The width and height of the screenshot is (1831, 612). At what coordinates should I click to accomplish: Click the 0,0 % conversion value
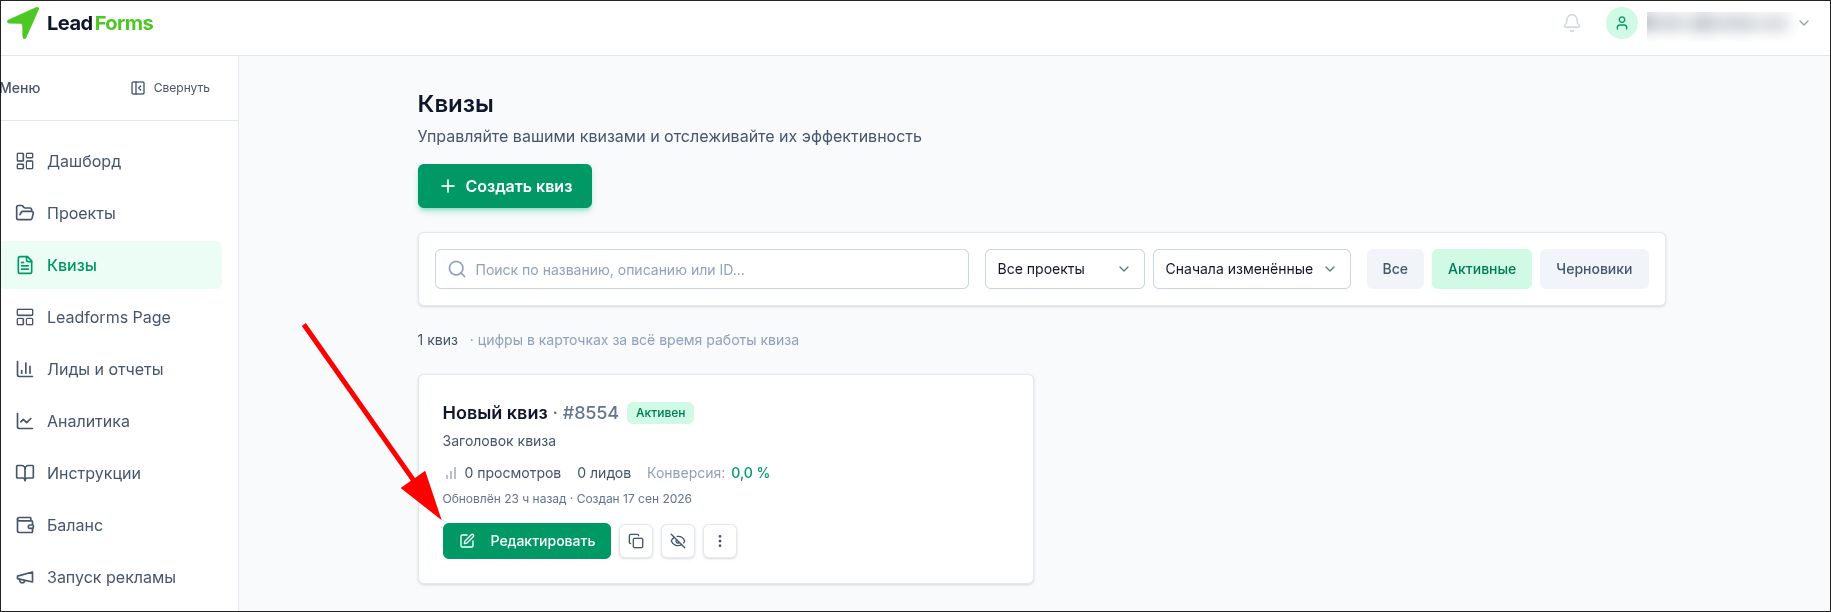(750, 473)
